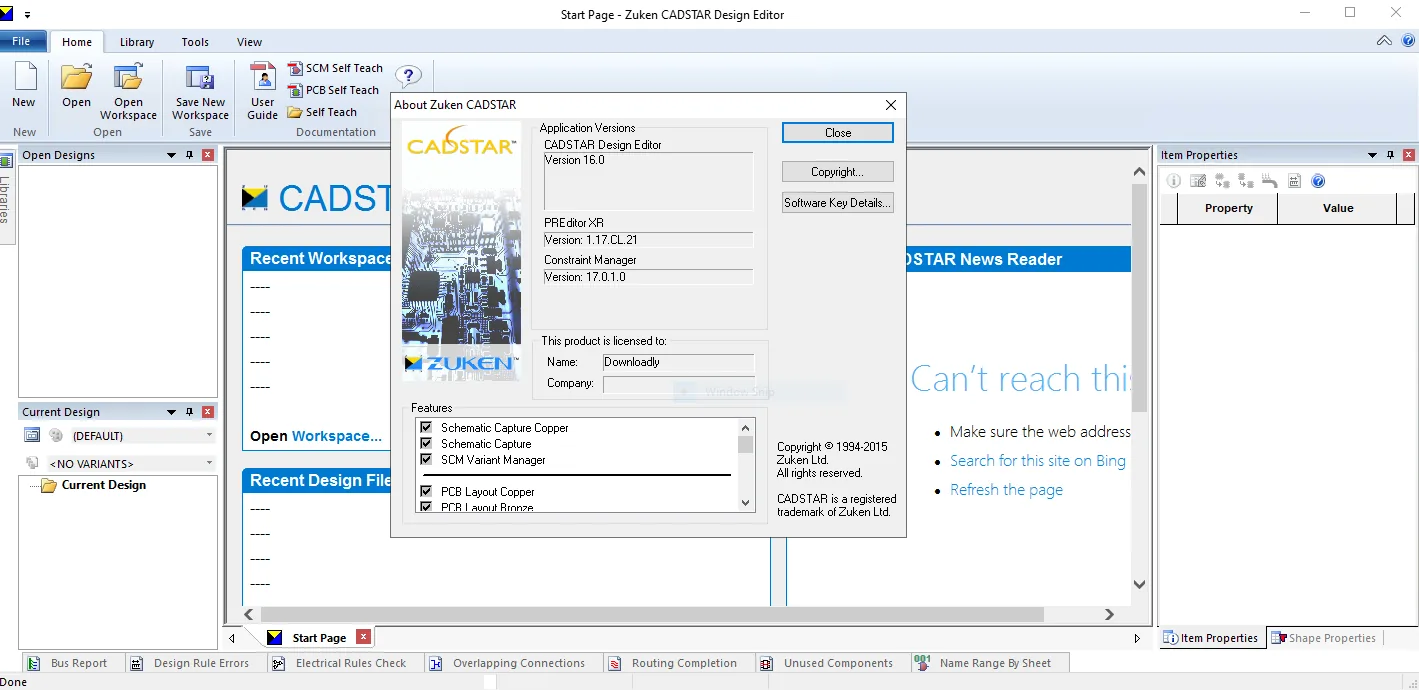Pin the Open Designs panel
The image size is (1419, 690).
pos(189,155)
